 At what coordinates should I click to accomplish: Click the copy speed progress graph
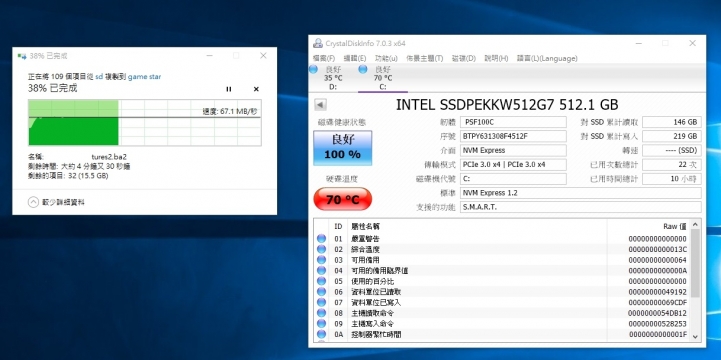coord(145,123)
